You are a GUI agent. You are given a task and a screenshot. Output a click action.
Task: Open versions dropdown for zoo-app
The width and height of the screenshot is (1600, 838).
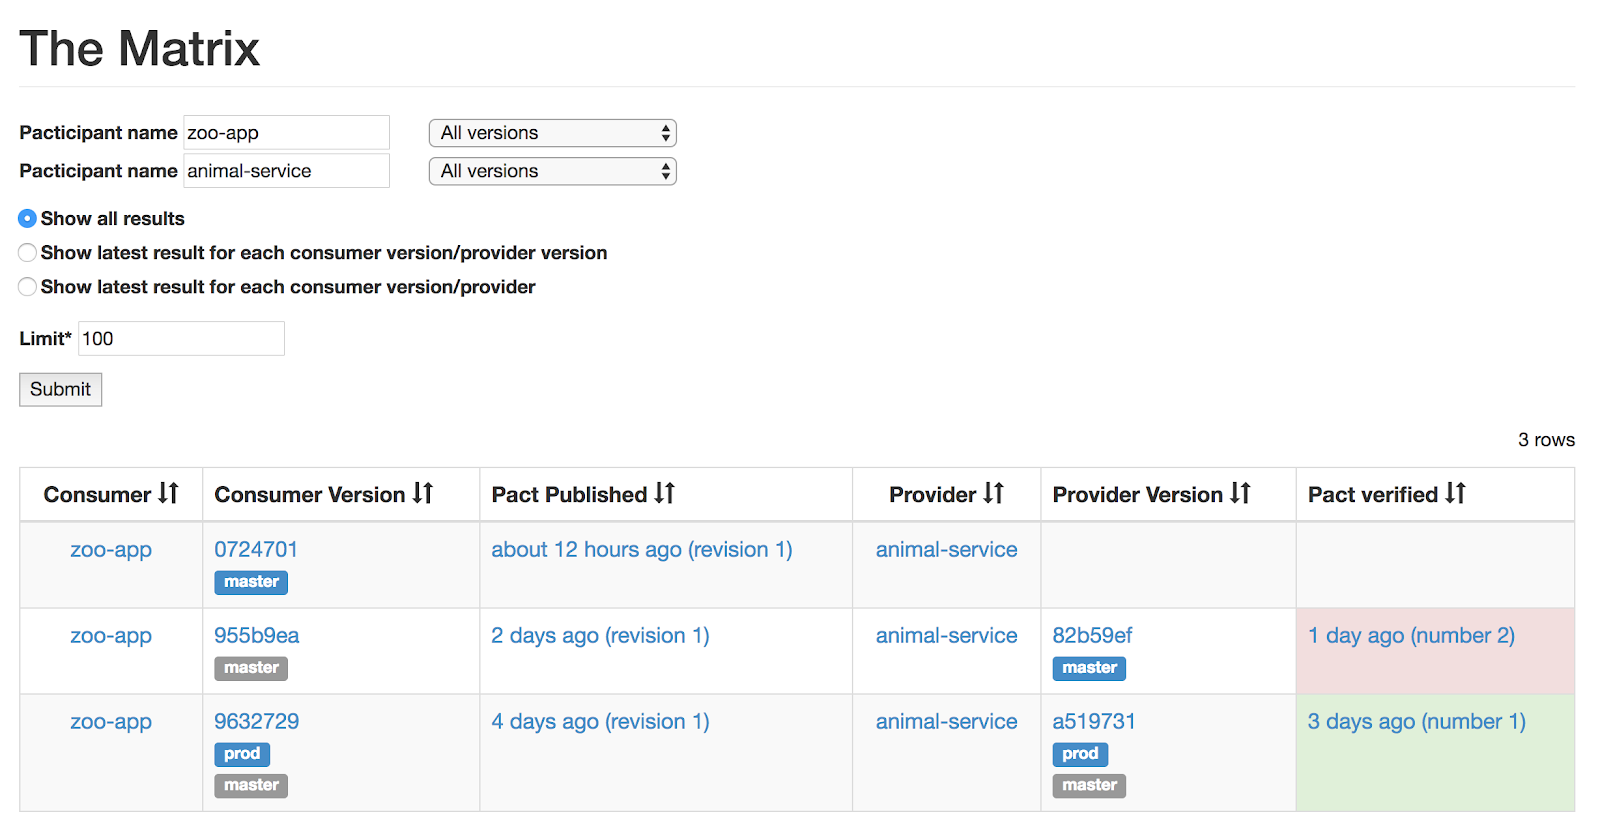click(552, 133)
